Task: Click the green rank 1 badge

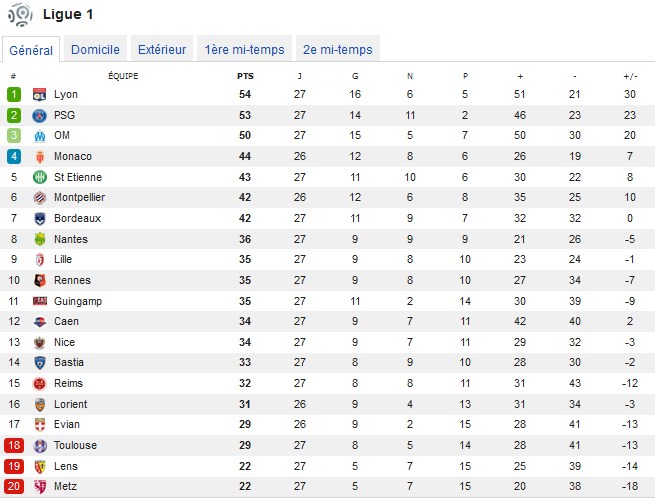Action: [x=14, y=94]
